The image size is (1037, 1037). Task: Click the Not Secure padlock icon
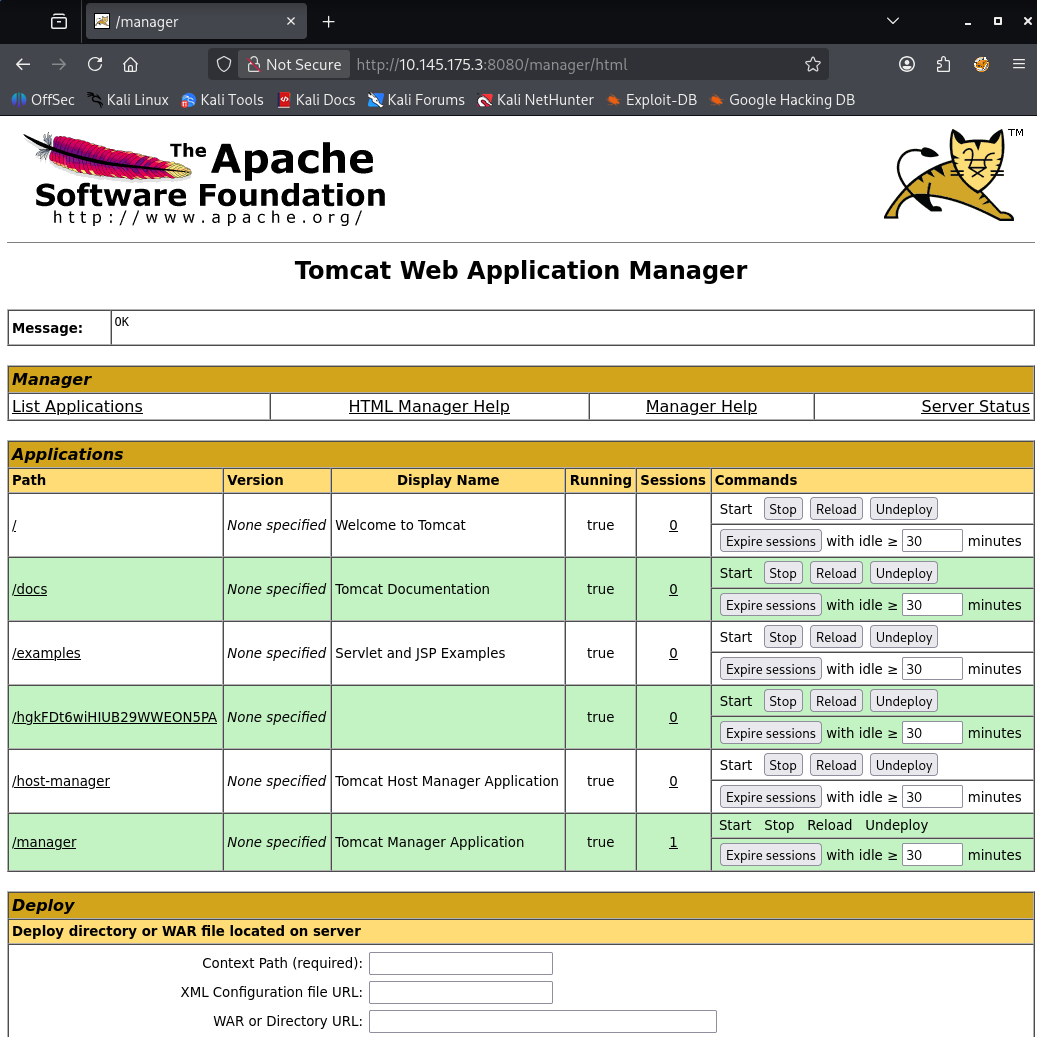254,64
